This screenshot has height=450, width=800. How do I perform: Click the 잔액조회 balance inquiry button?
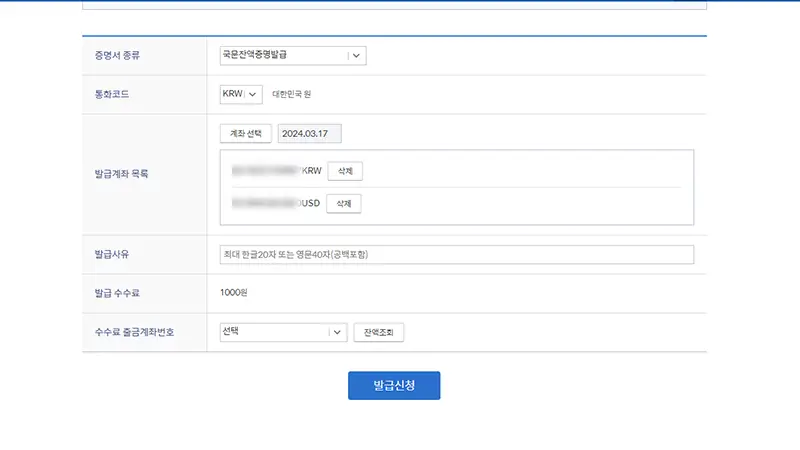click(379, 332)
